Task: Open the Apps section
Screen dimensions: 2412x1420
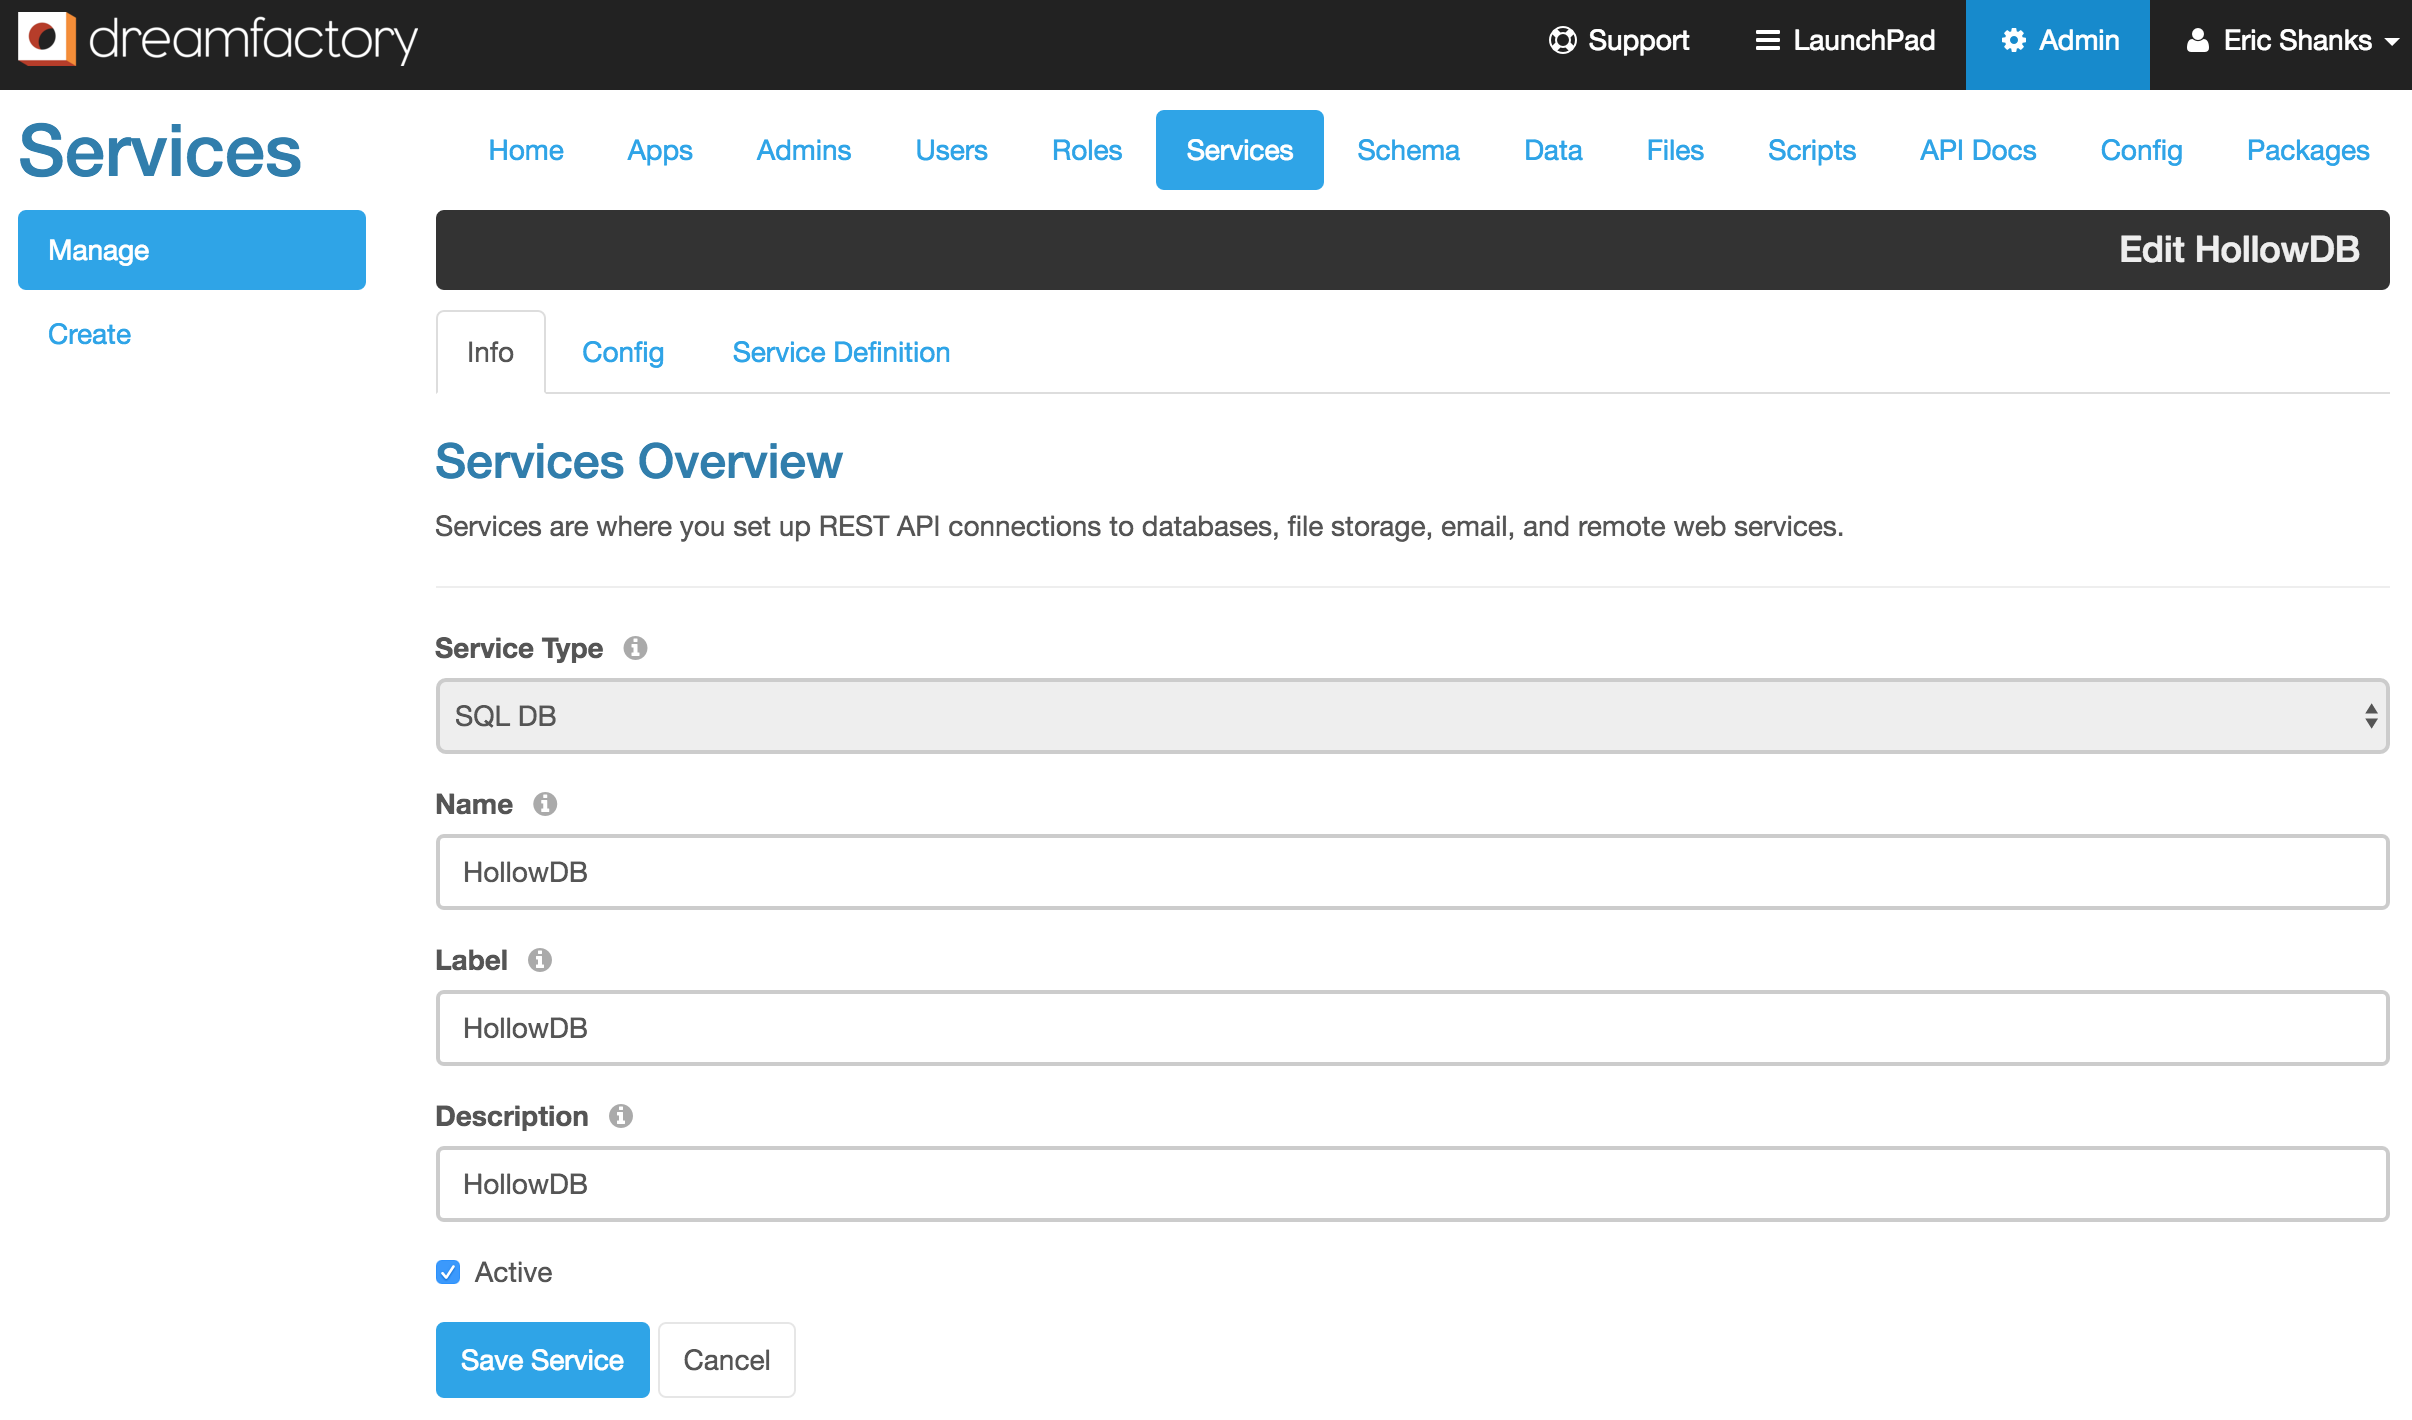Action: coord(660,150)
